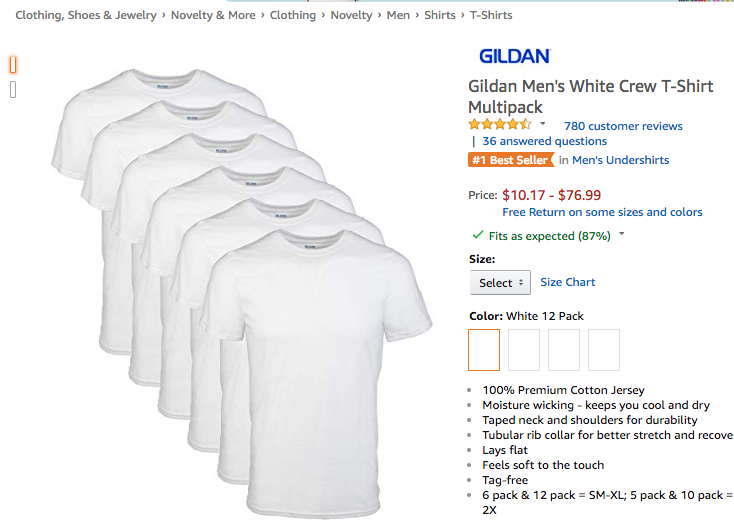734x528 pixels.
Task: Click the star rating icons
Action: [500, 125]
